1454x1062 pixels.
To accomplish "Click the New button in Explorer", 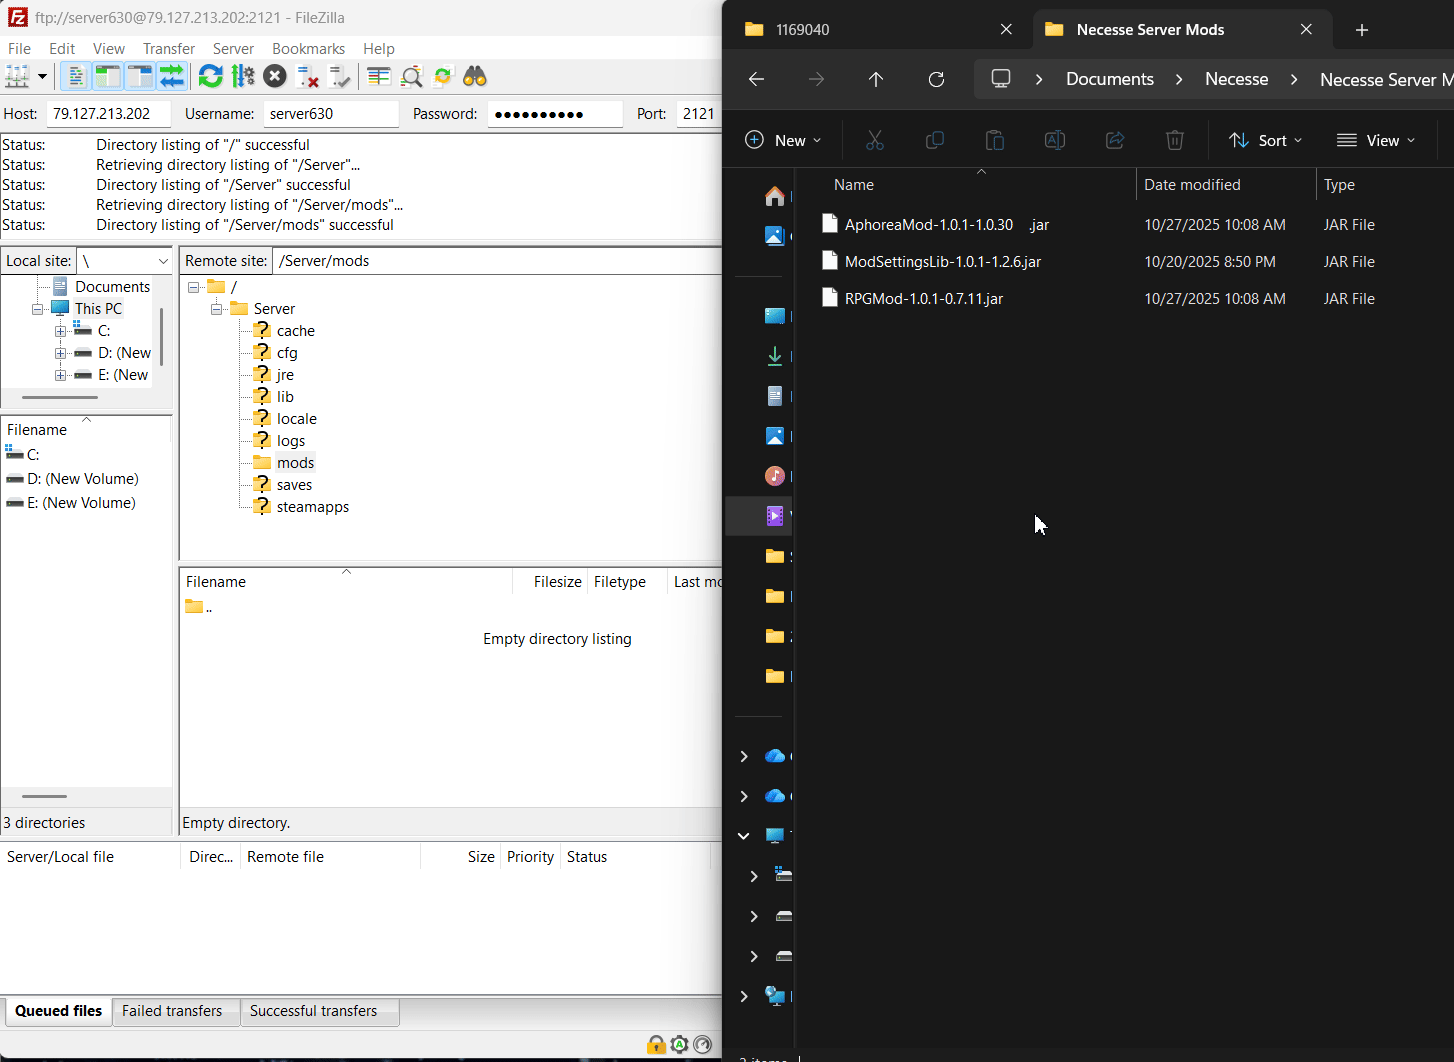I will 783,141.
